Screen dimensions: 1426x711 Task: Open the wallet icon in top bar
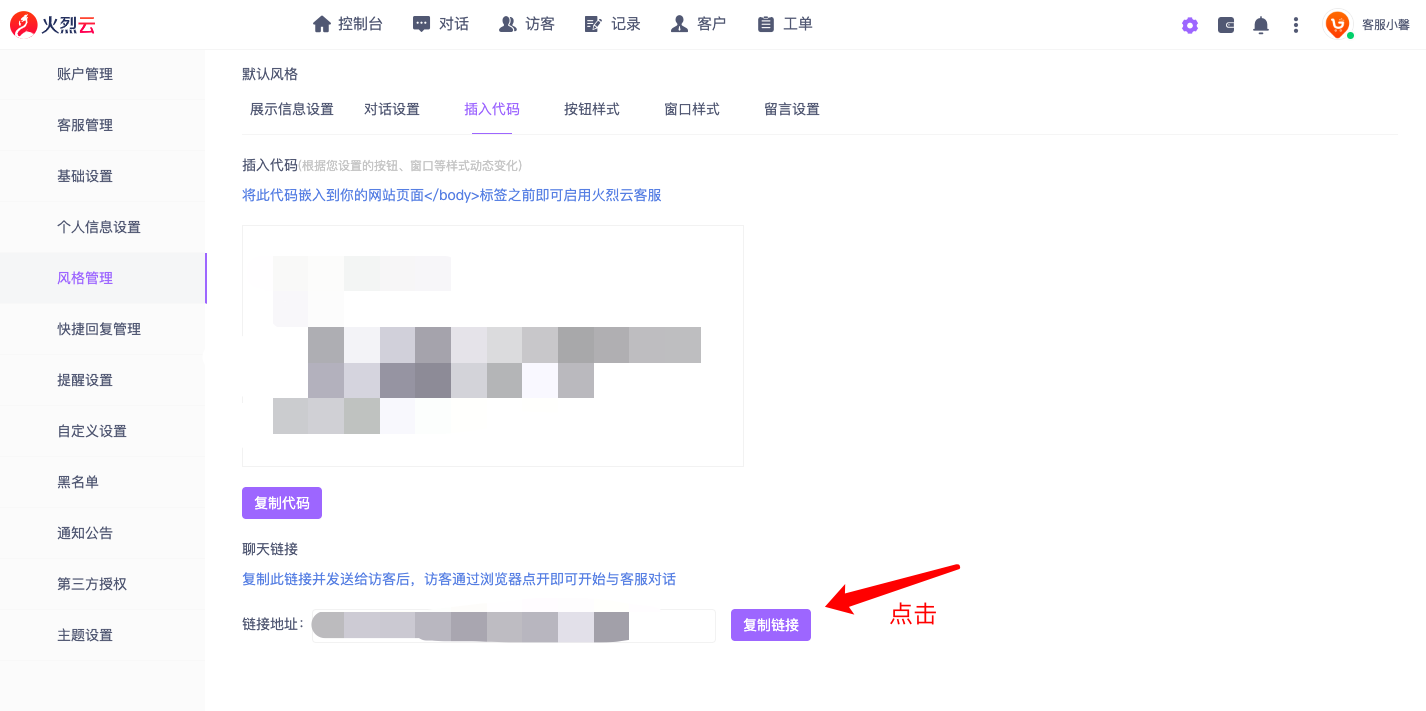pyautogui.click(x=1226, y=25)
